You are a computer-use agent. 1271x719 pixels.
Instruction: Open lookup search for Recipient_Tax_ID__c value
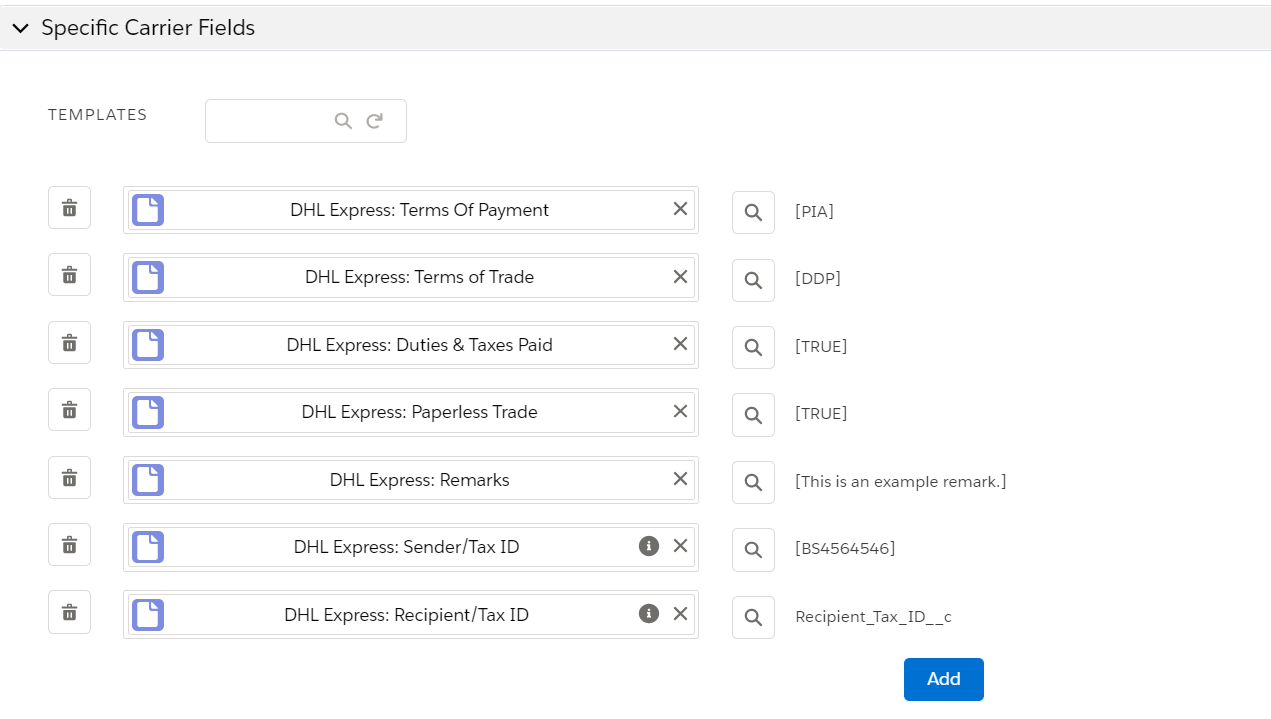tap(753, 617)
